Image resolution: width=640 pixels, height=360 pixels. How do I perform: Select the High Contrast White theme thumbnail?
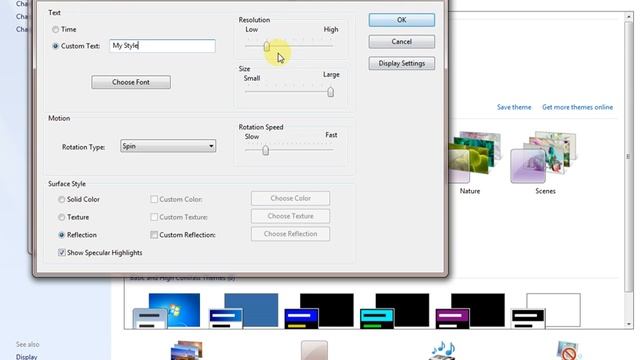(546, 311)
